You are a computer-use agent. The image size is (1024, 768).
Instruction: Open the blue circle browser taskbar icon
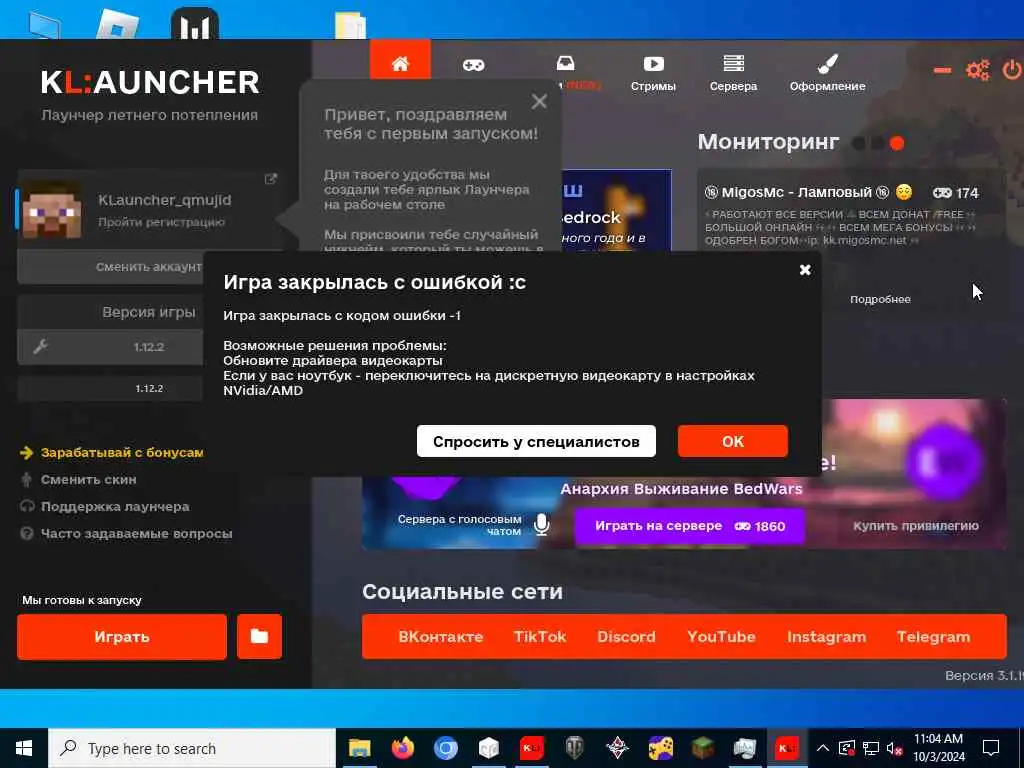click(445, 748)
